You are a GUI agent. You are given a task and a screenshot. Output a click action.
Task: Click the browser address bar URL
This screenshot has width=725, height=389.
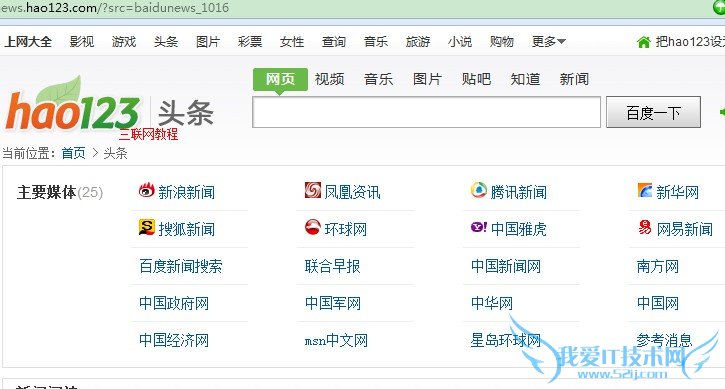coord(115,7)
